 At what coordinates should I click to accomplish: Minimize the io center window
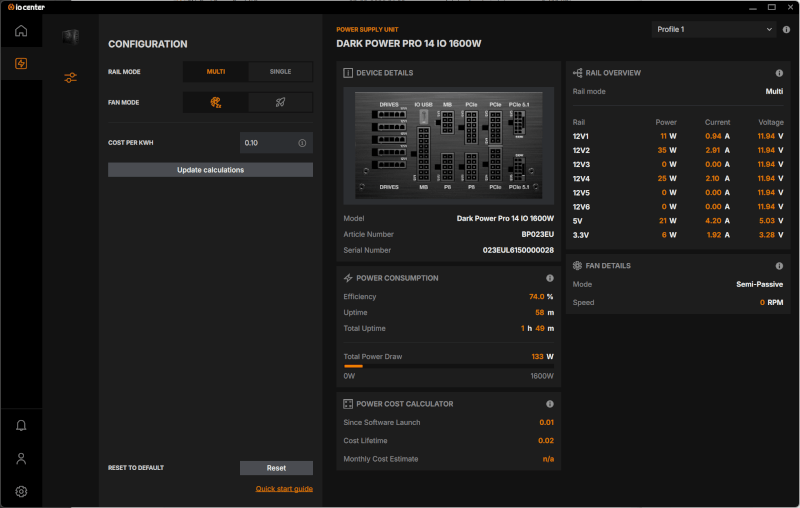tap(753, 7)
